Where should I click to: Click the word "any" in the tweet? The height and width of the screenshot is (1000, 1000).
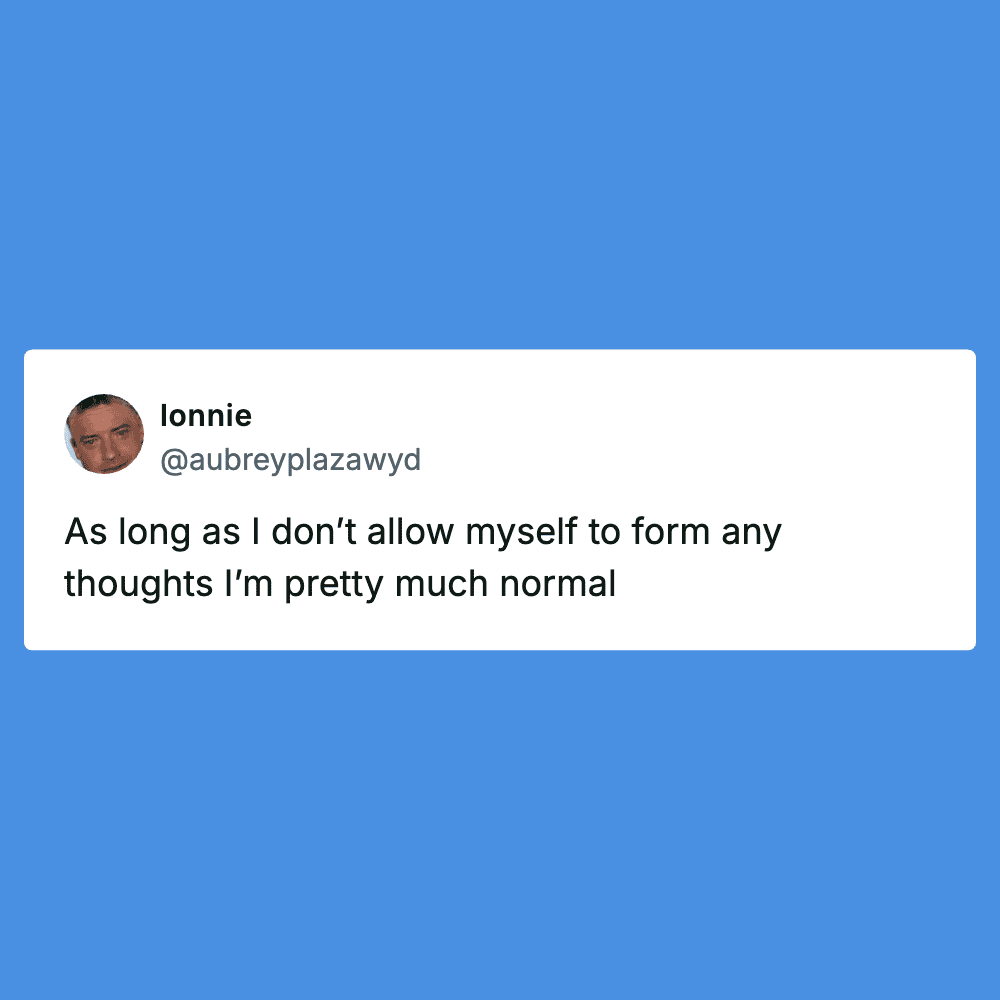(x=751, y=533)
